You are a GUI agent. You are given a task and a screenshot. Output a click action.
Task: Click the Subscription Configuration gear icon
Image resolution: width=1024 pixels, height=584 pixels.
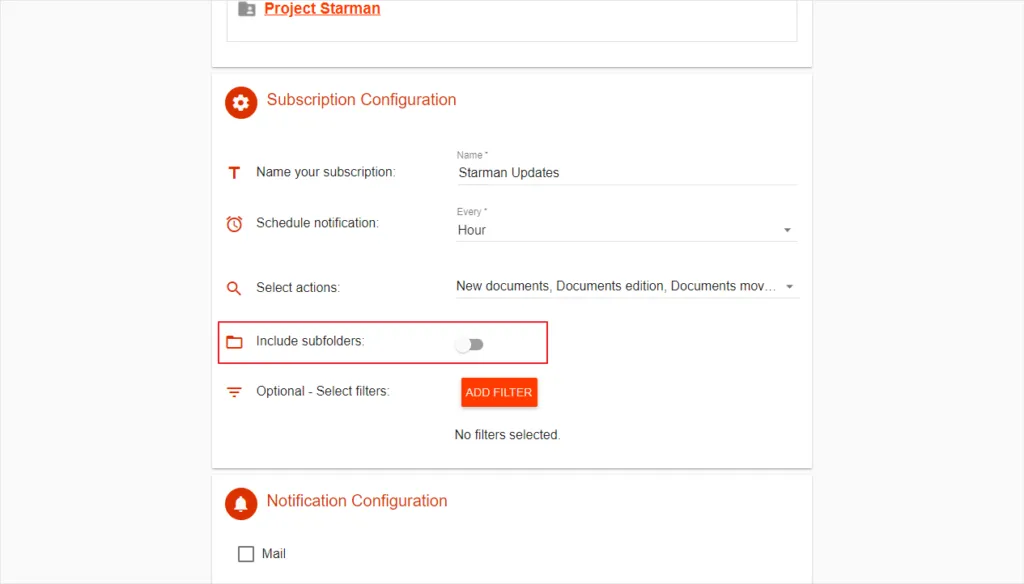[x=241, y=103]
